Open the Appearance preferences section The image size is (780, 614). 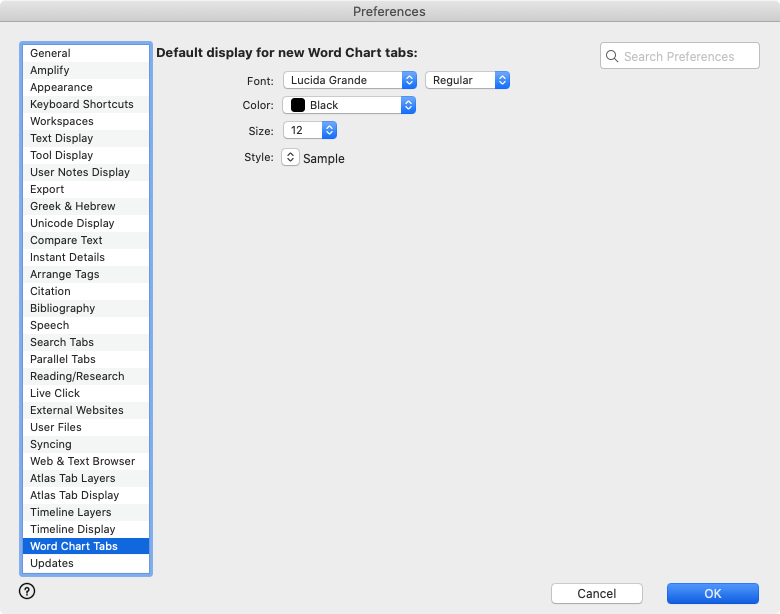(61, 87)
